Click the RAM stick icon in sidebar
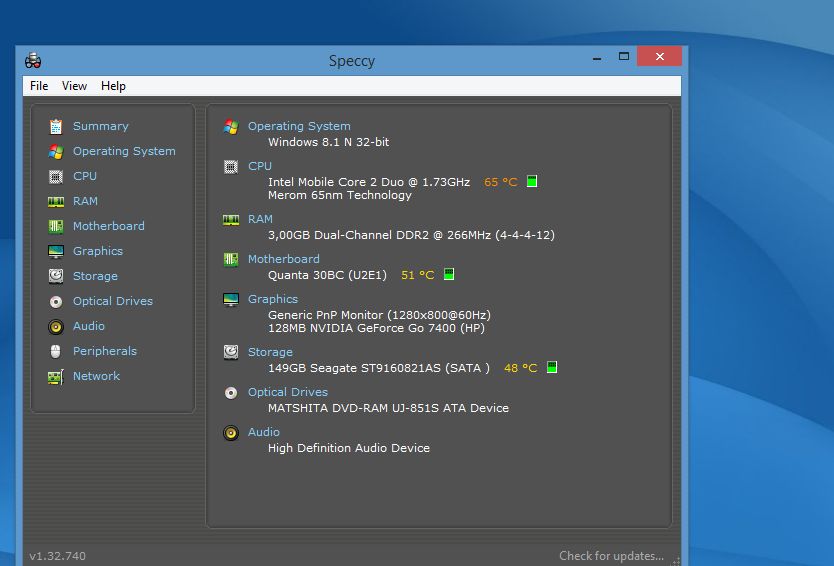This screenshot has height=566, width=834. [56, 202]
